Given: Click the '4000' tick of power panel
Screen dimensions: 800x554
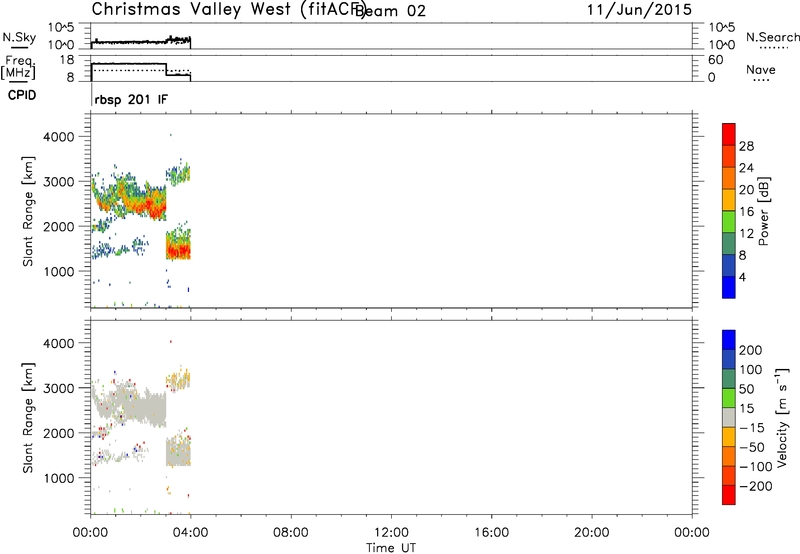Looking at the screenshot, I should pos(59,137).
